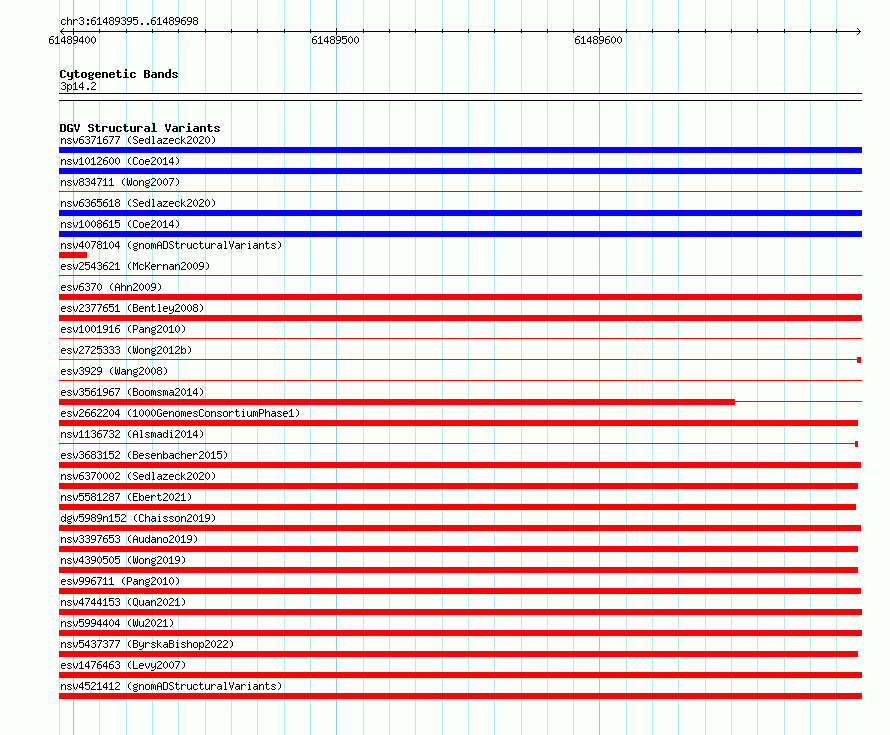Select nsv4390505 (Wong2019) label

(123, 560)
